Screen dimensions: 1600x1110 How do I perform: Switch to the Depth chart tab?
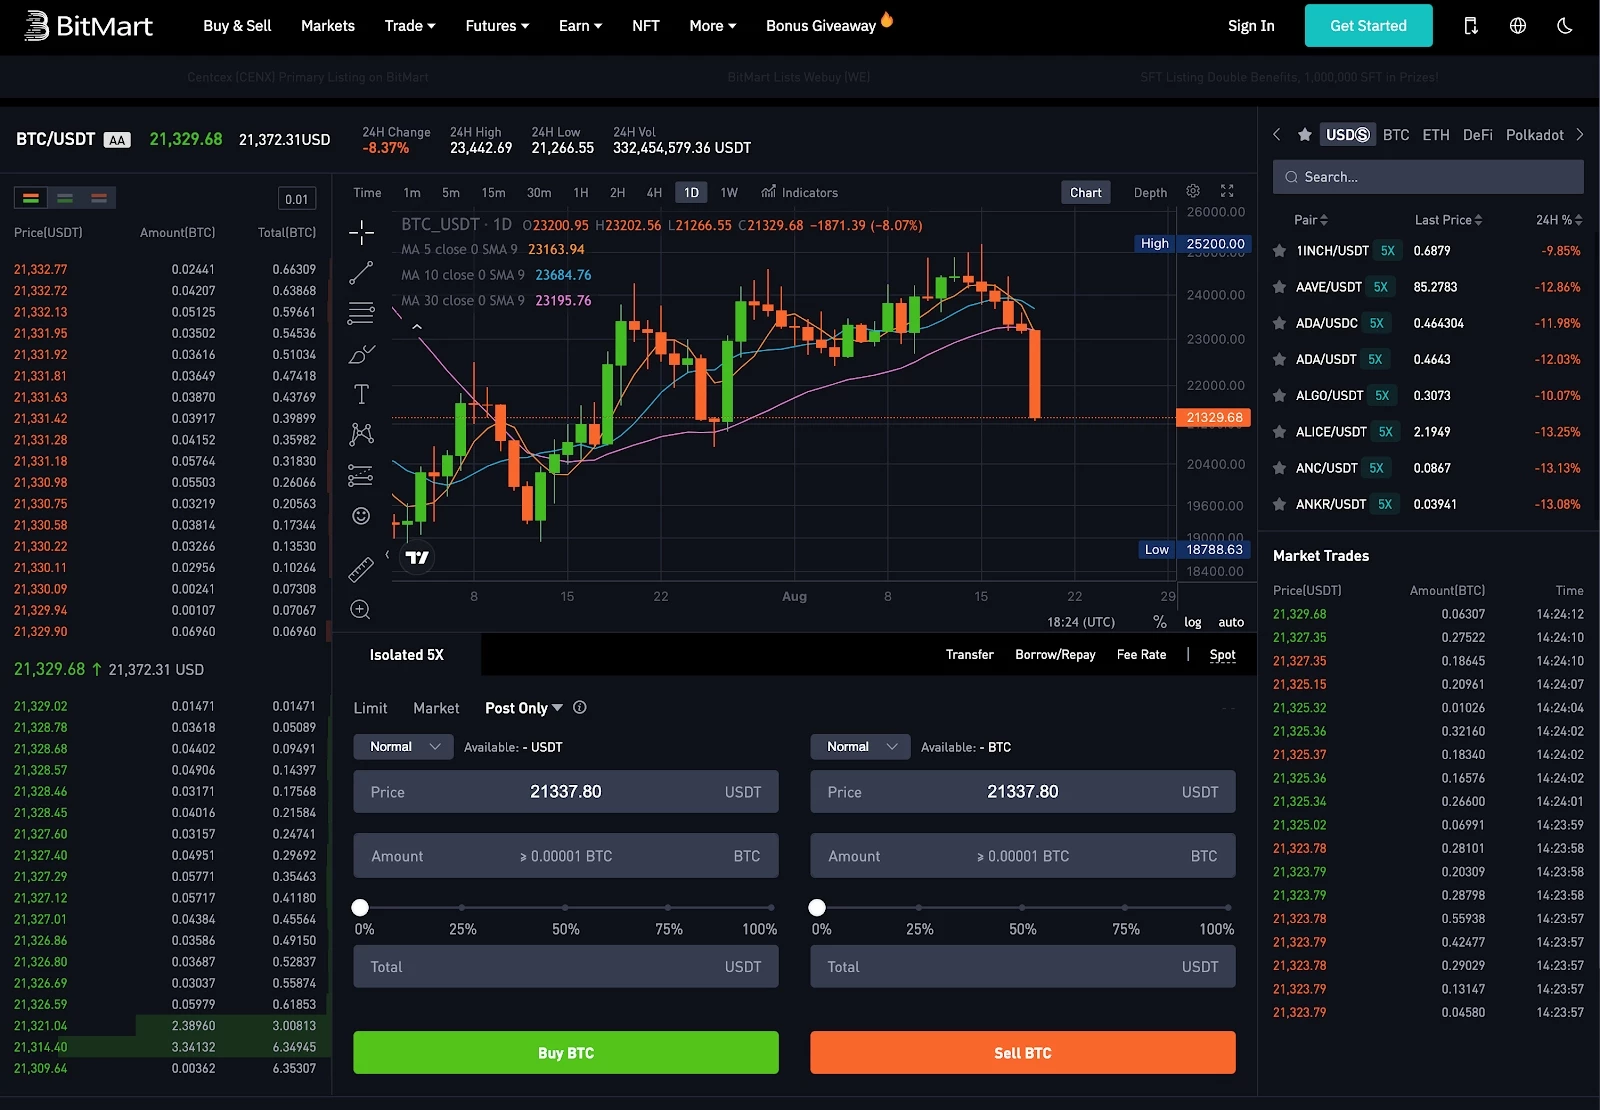1150,193
